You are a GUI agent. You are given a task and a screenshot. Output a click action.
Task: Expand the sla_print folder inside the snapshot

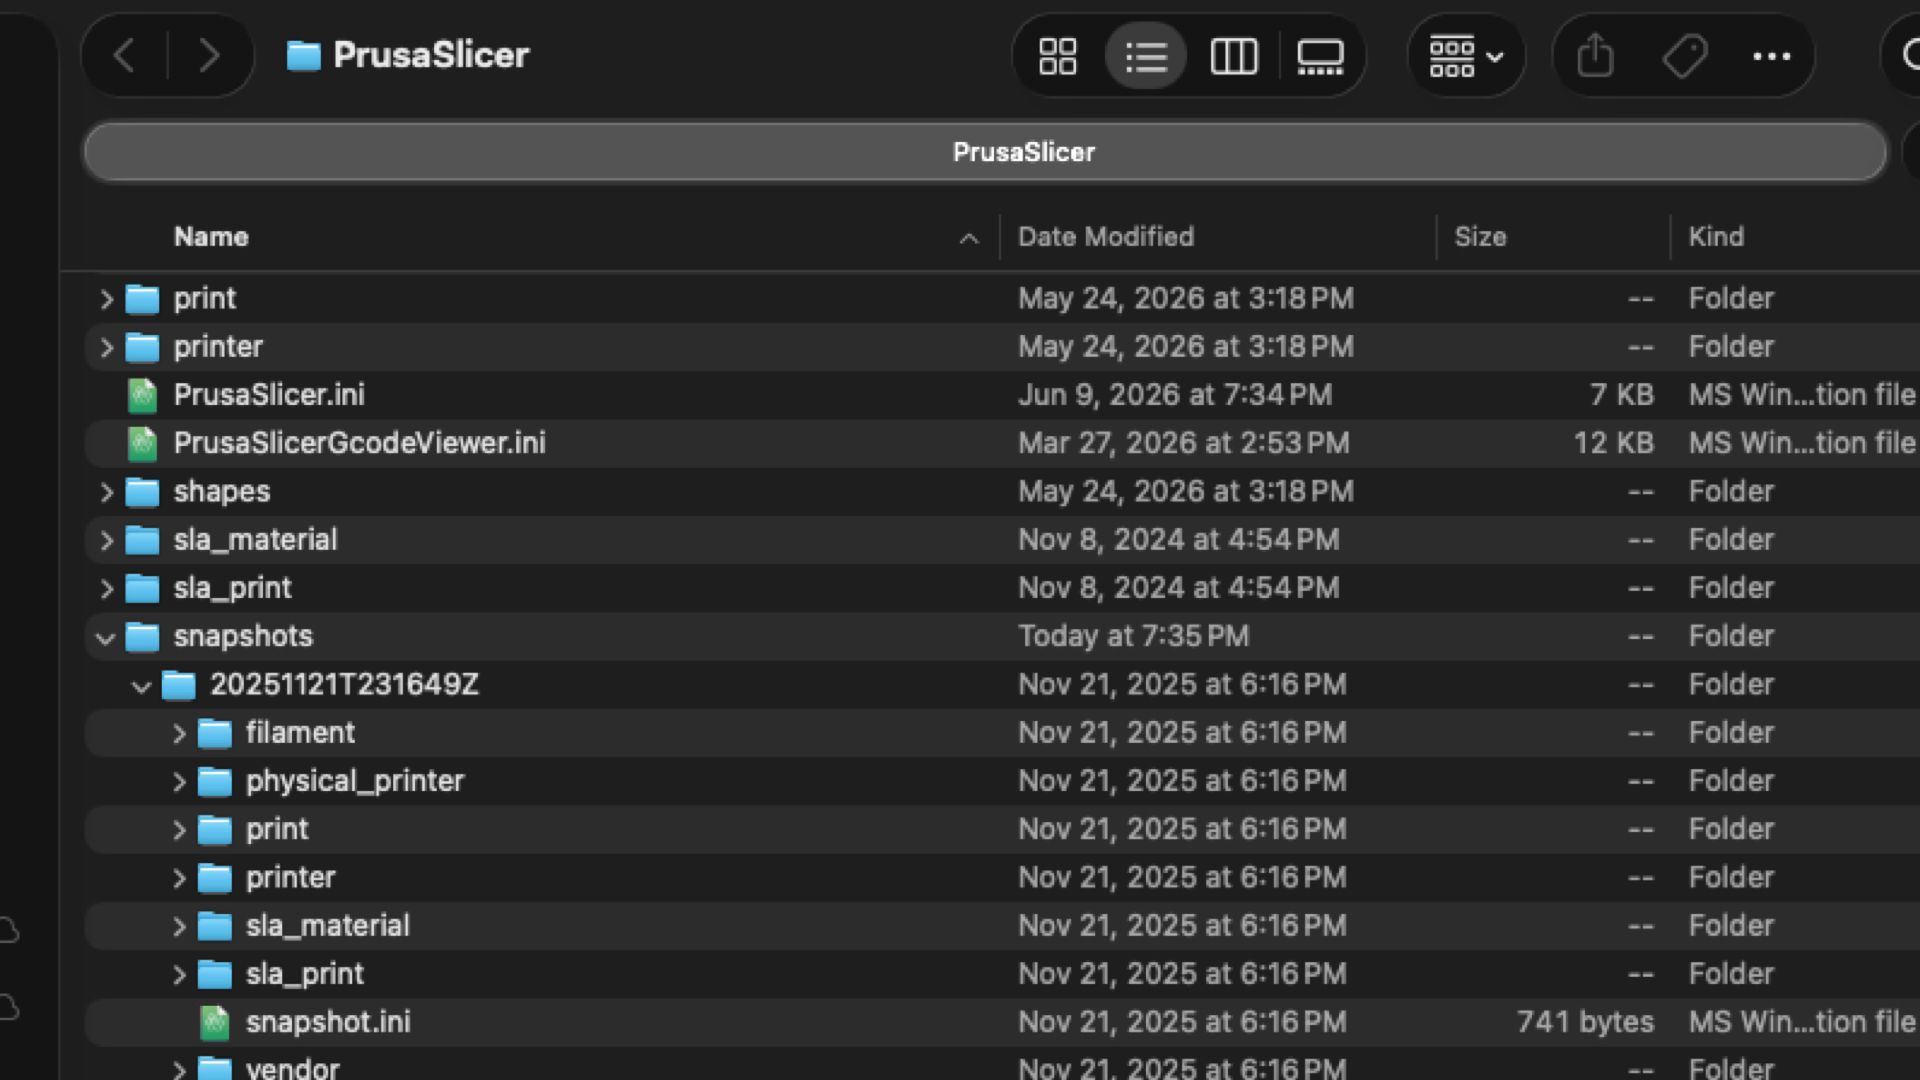pos(179,974)
